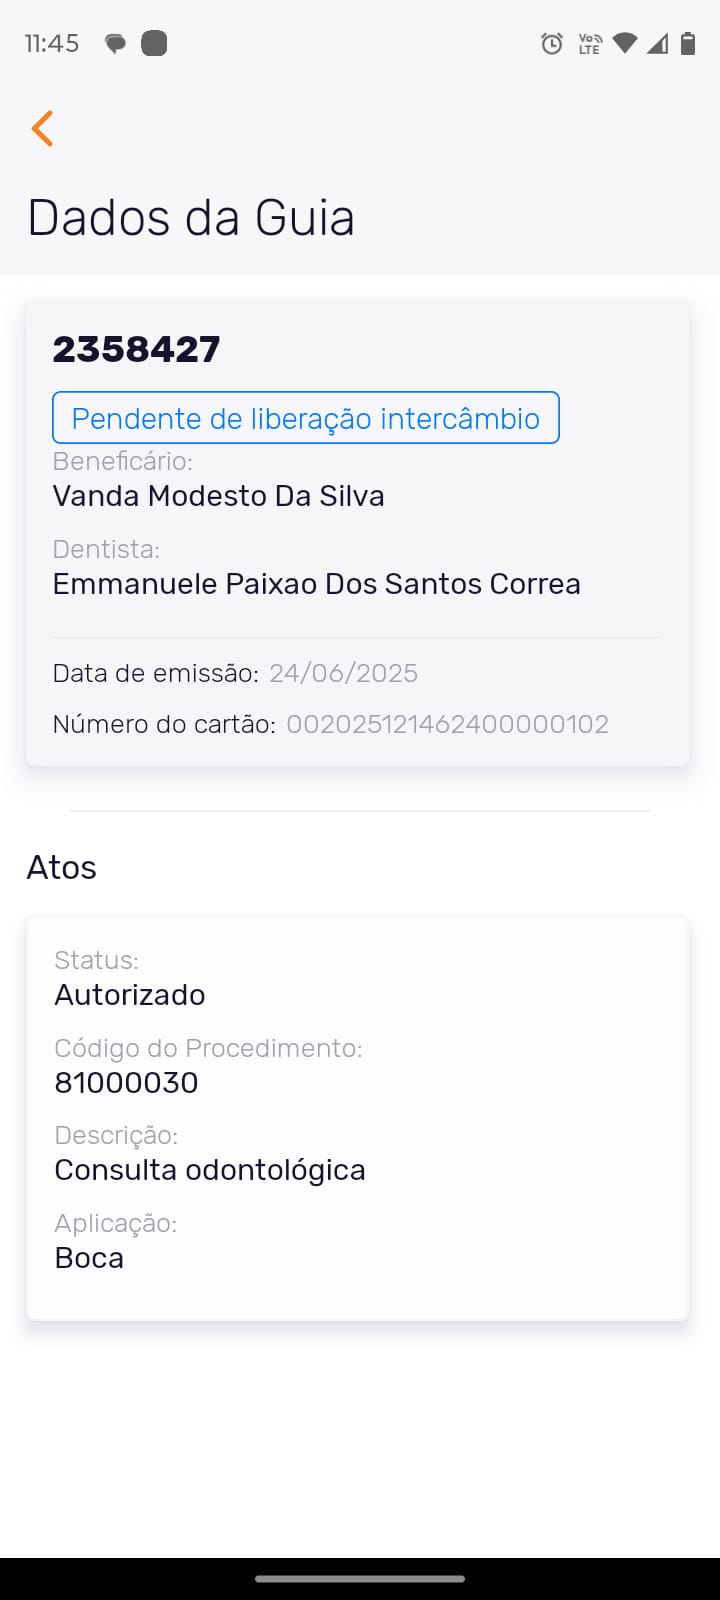Tap the bottom navigation gesture bar
Screen dimensions: 720x1600
[x=360, y=1579]
